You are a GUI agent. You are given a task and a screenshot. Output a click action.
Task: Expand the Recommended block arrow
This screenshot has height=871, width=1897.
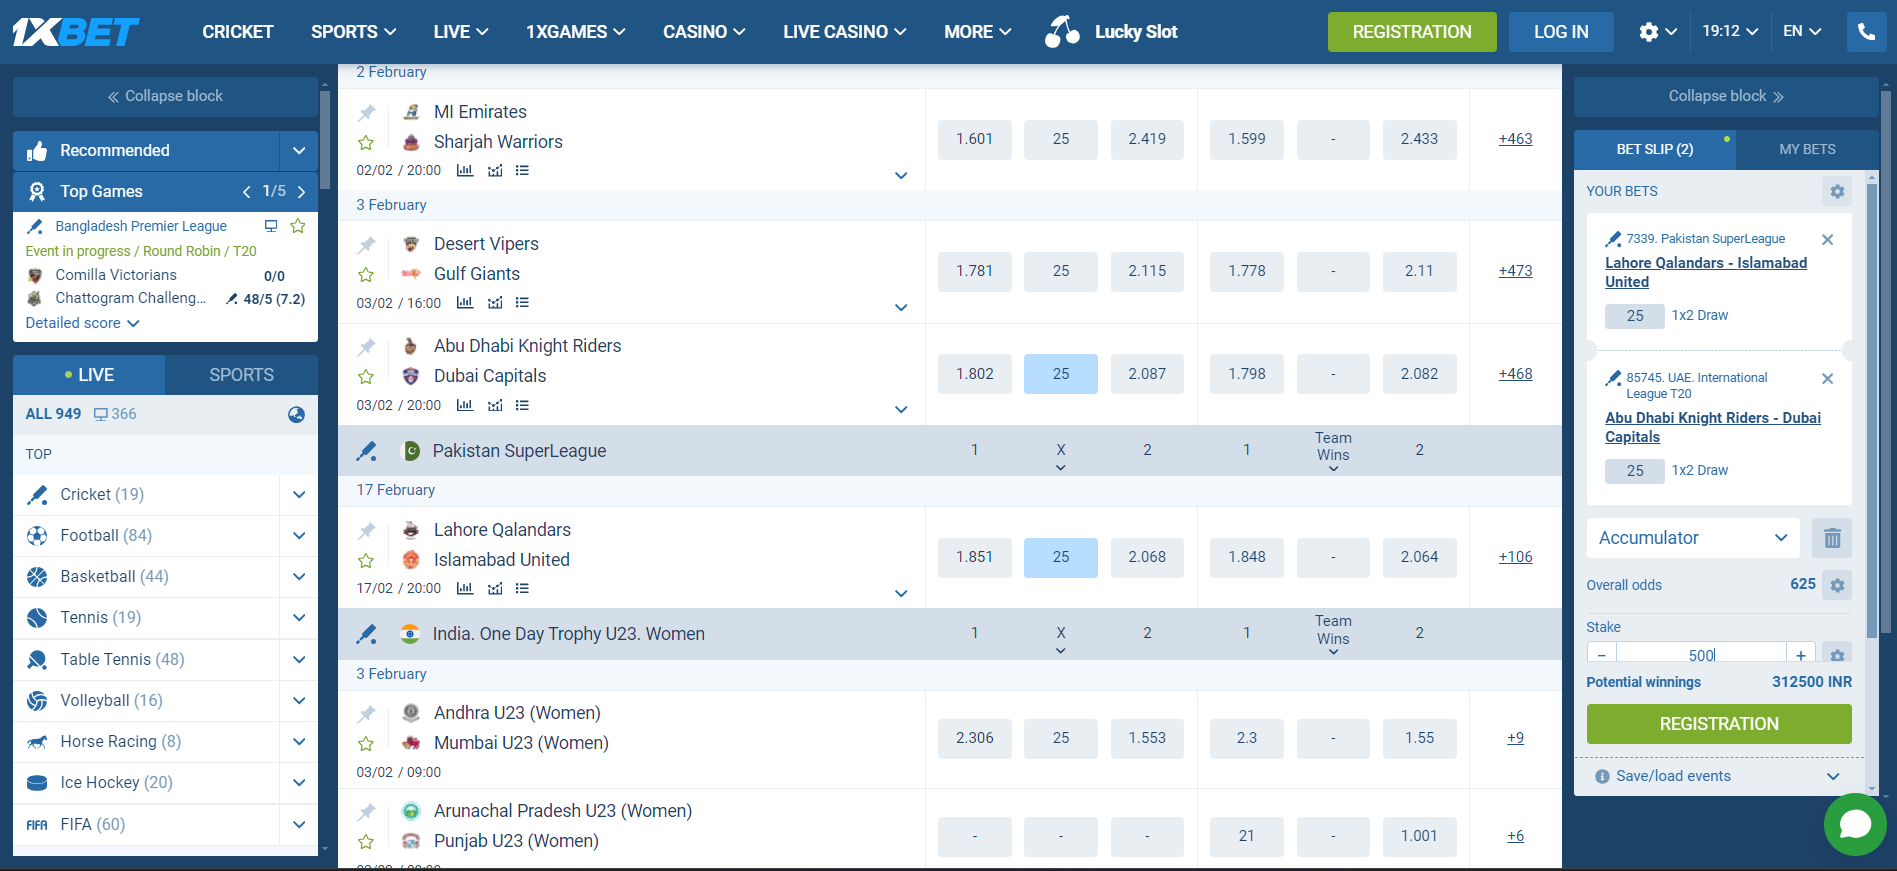[x=298, y=151]
